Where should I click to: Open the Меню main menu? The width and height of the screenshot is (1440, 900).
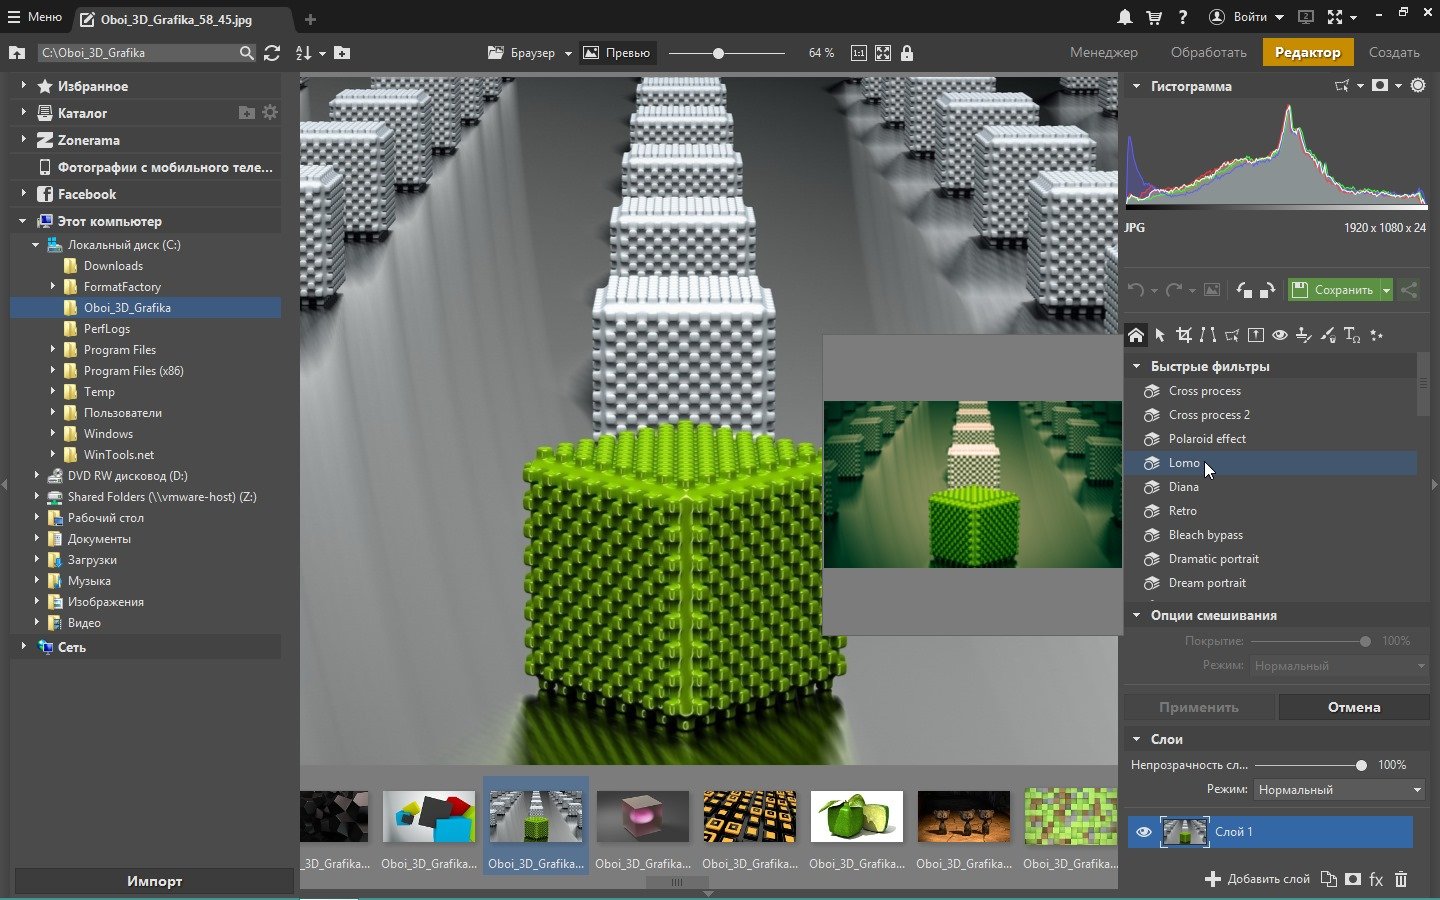[35, 17]
